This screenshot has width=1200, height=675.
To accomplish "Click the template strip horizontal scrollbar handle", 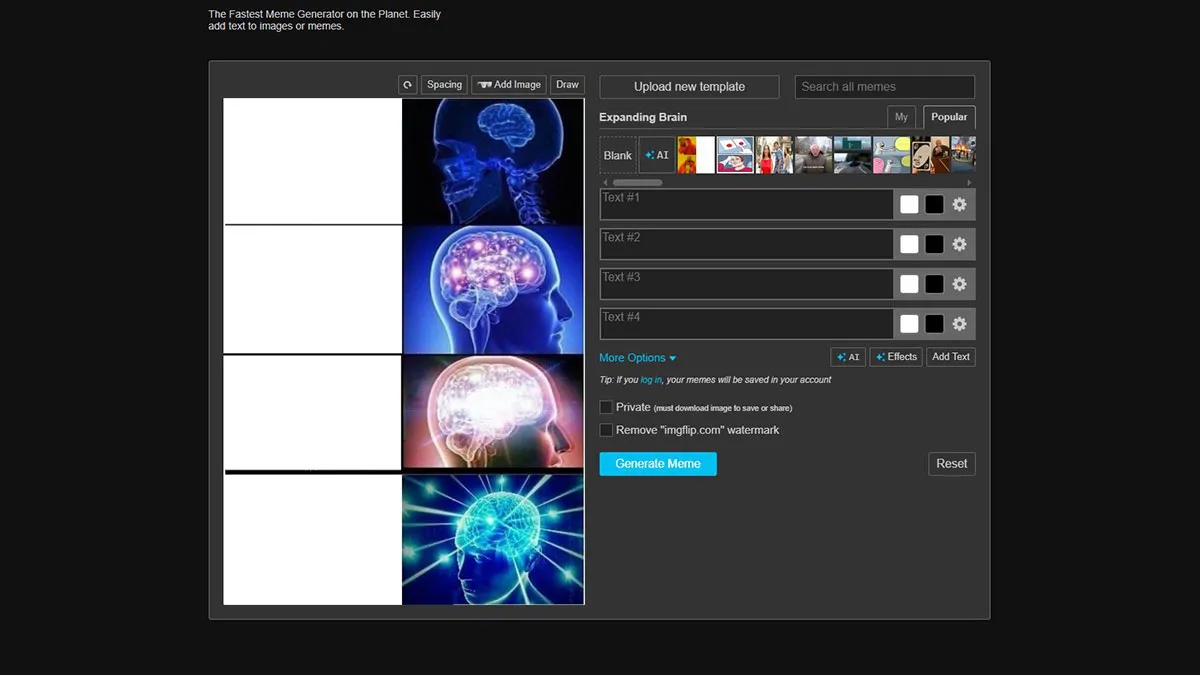I will pyautogui.click(x=637, y=183).
